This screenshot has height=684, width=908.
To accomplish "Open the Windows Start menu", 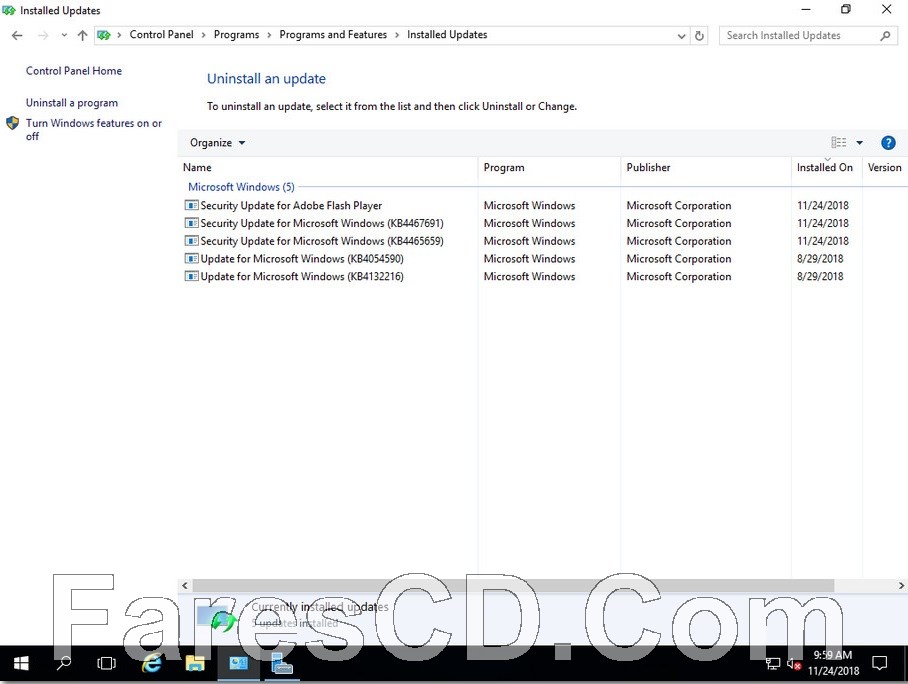I will (21, 663).
